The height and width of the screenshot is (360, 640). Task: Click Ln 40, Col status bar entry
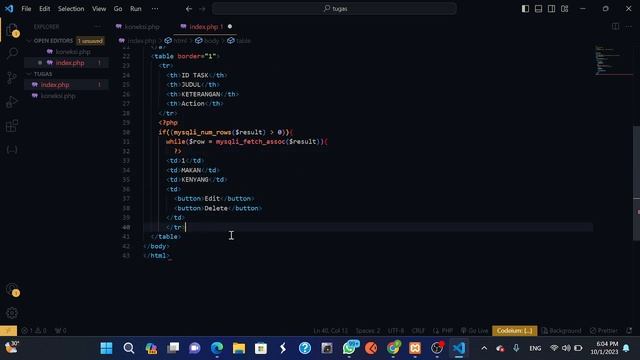coord(331,331)
